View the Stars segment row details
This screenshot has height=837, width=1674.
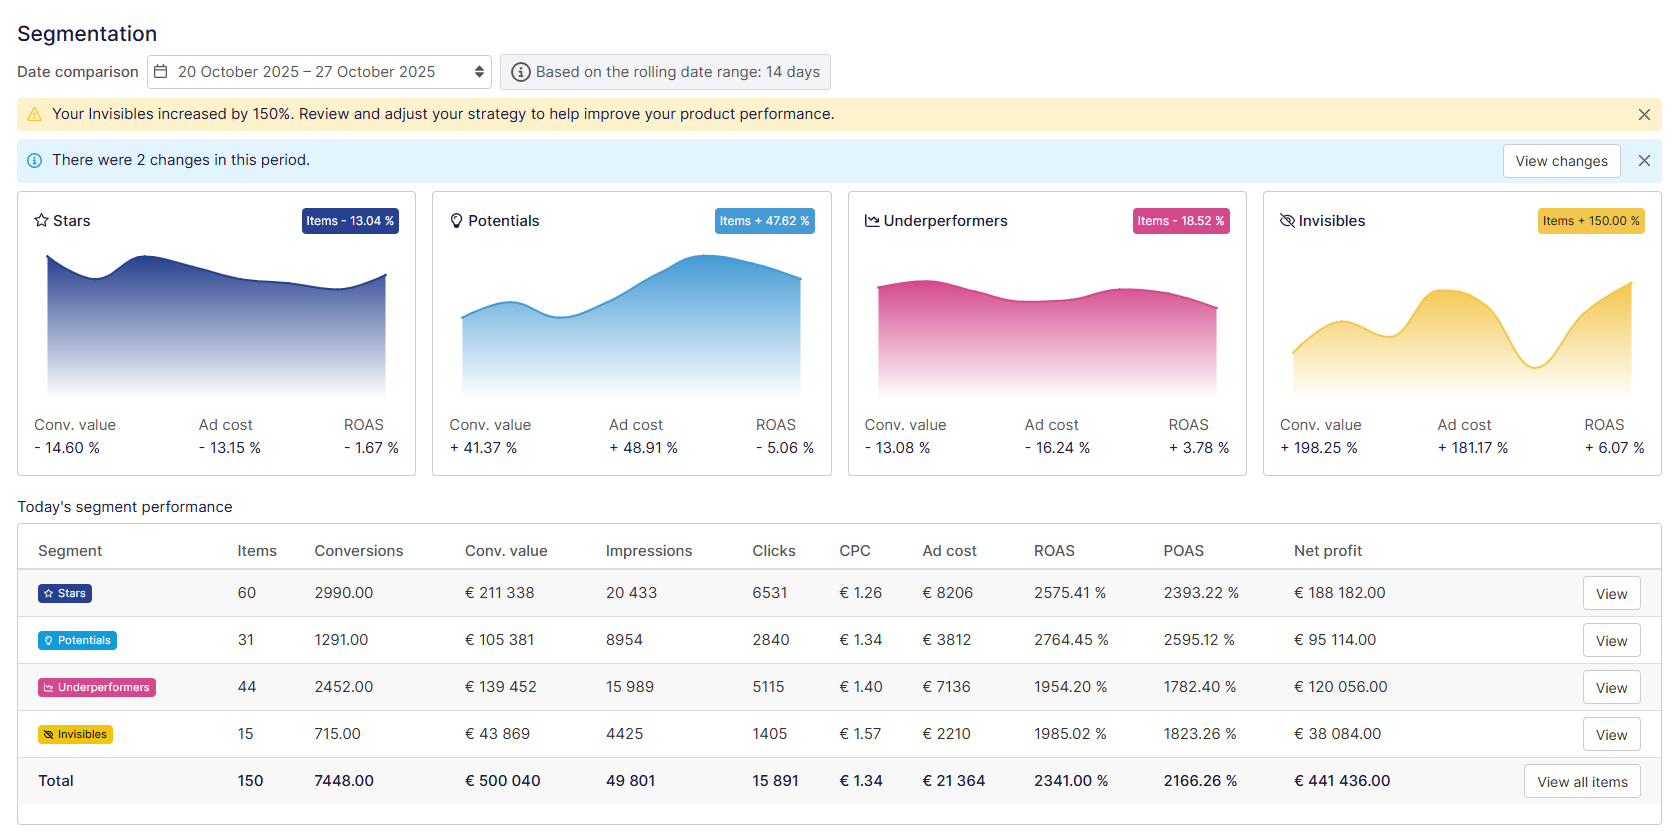[x=1611, y=594]
